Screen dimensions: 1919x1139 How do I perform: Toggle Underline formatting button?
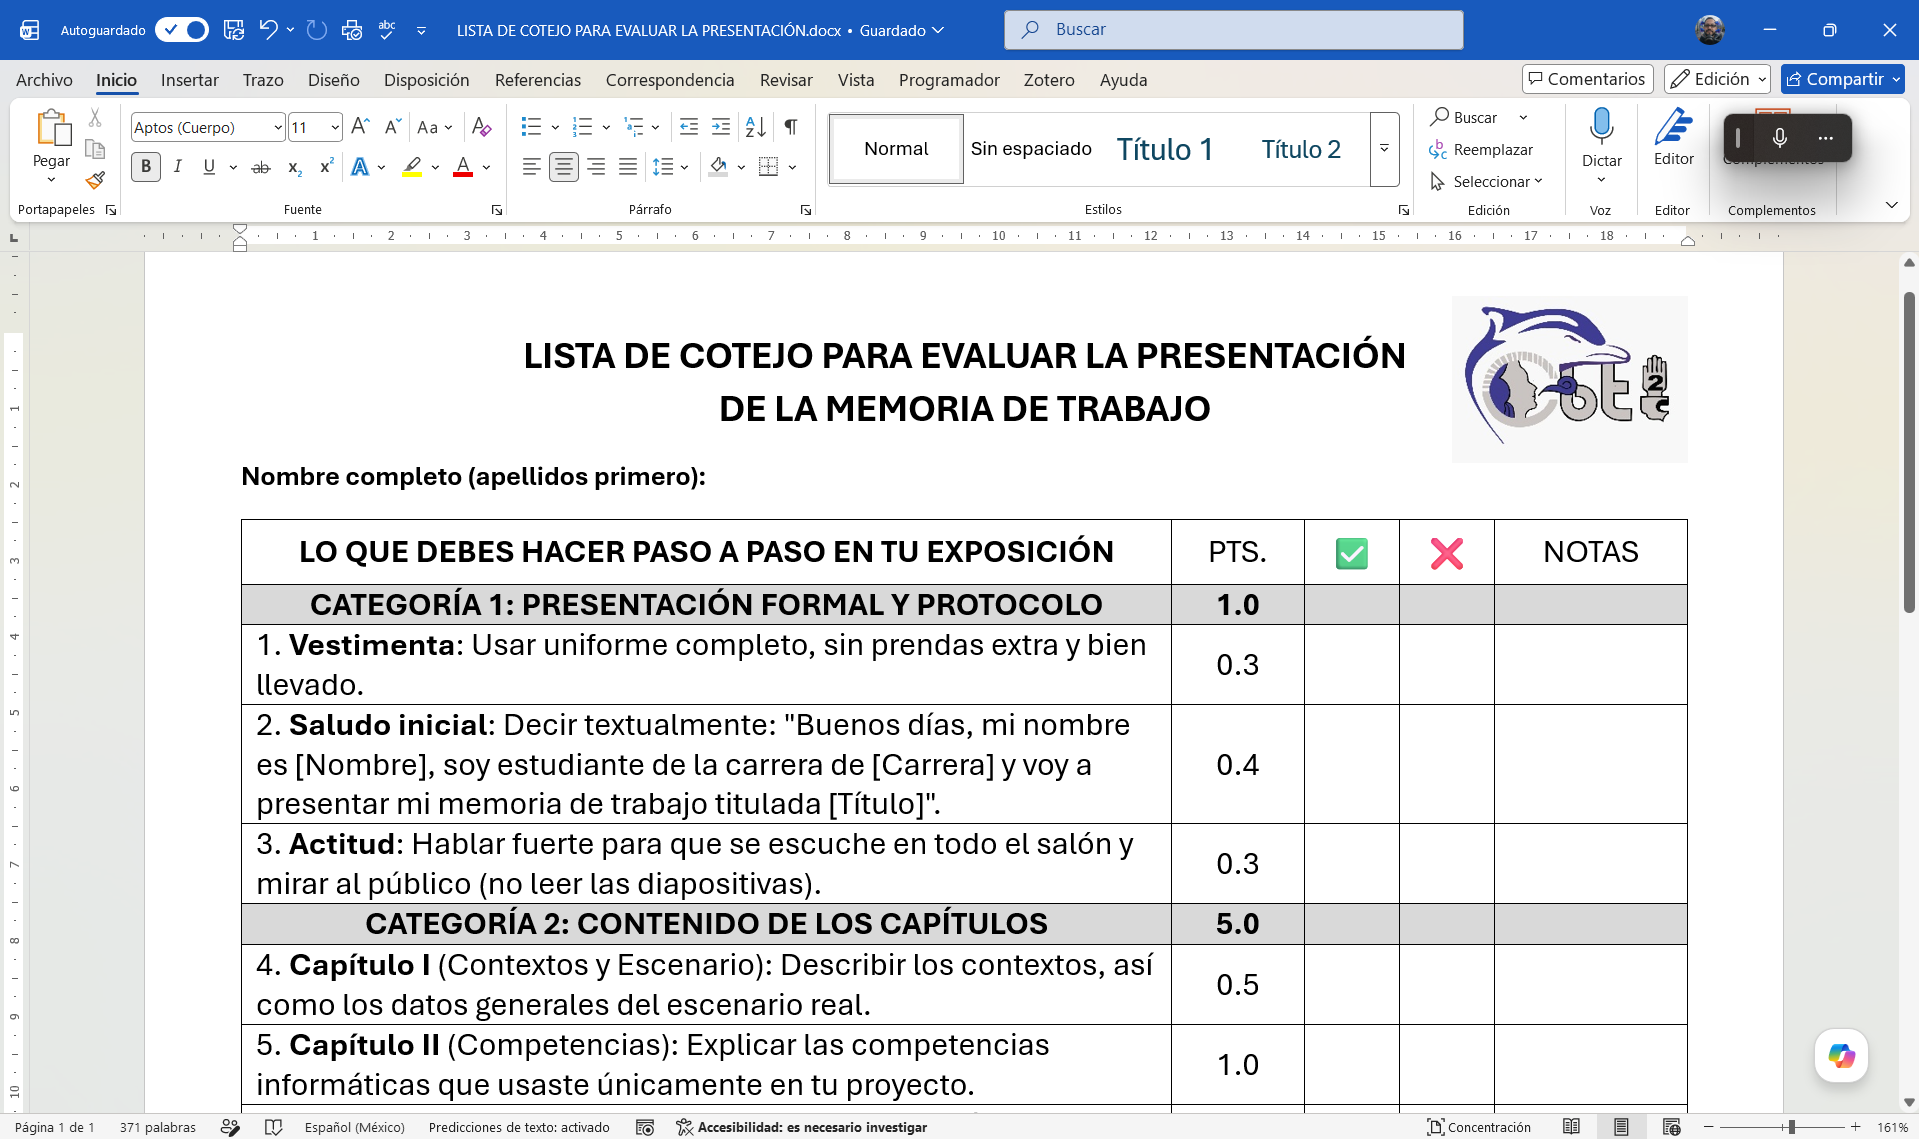point(209,167)
